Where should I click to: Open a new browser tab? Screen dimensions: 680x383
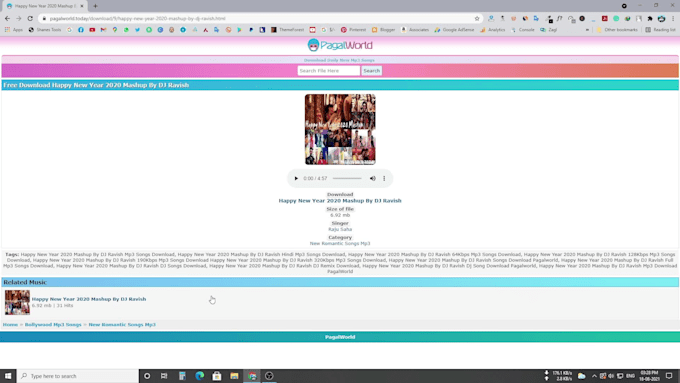pos(95,6)
